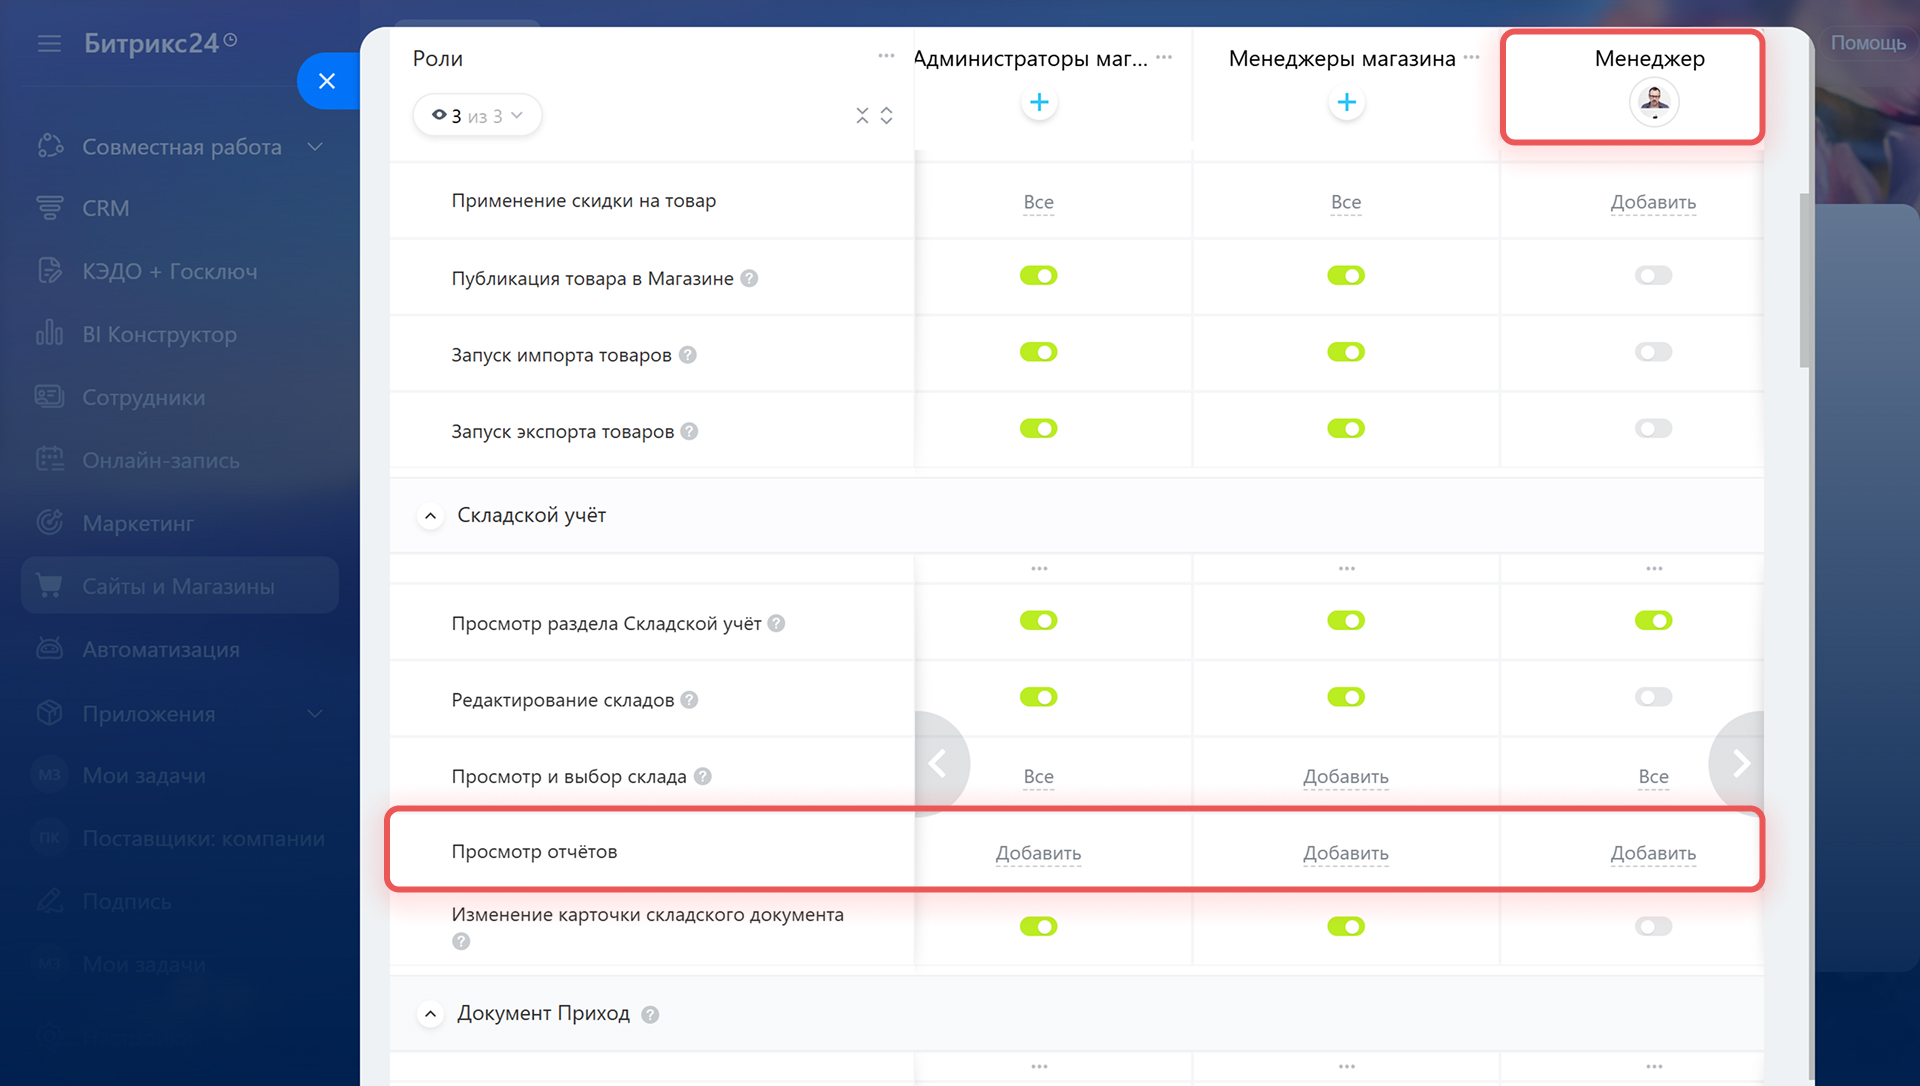The width and height of the screenshot is (1920, 1086).
Task: Toggle Запуск импорта товаров for Администраторы
Action: (1038, 352)
